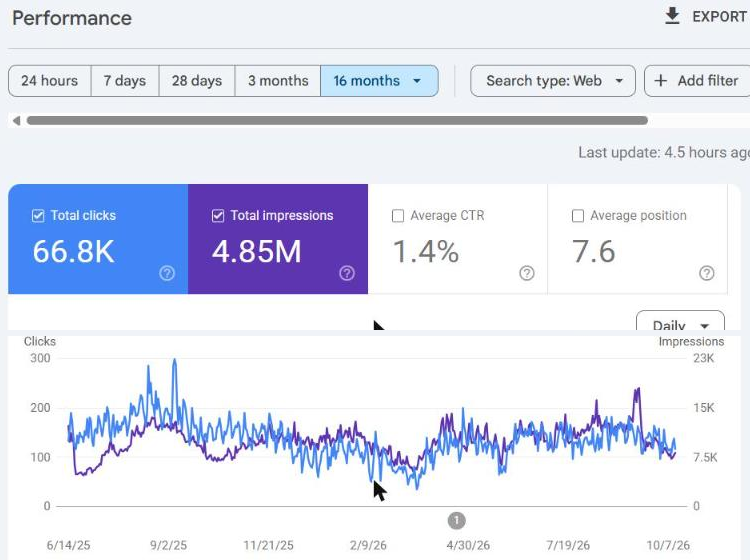This screenshot has width=750, height=560.
Task: Open the 16 months dropdown arrow
Action: 417,81
